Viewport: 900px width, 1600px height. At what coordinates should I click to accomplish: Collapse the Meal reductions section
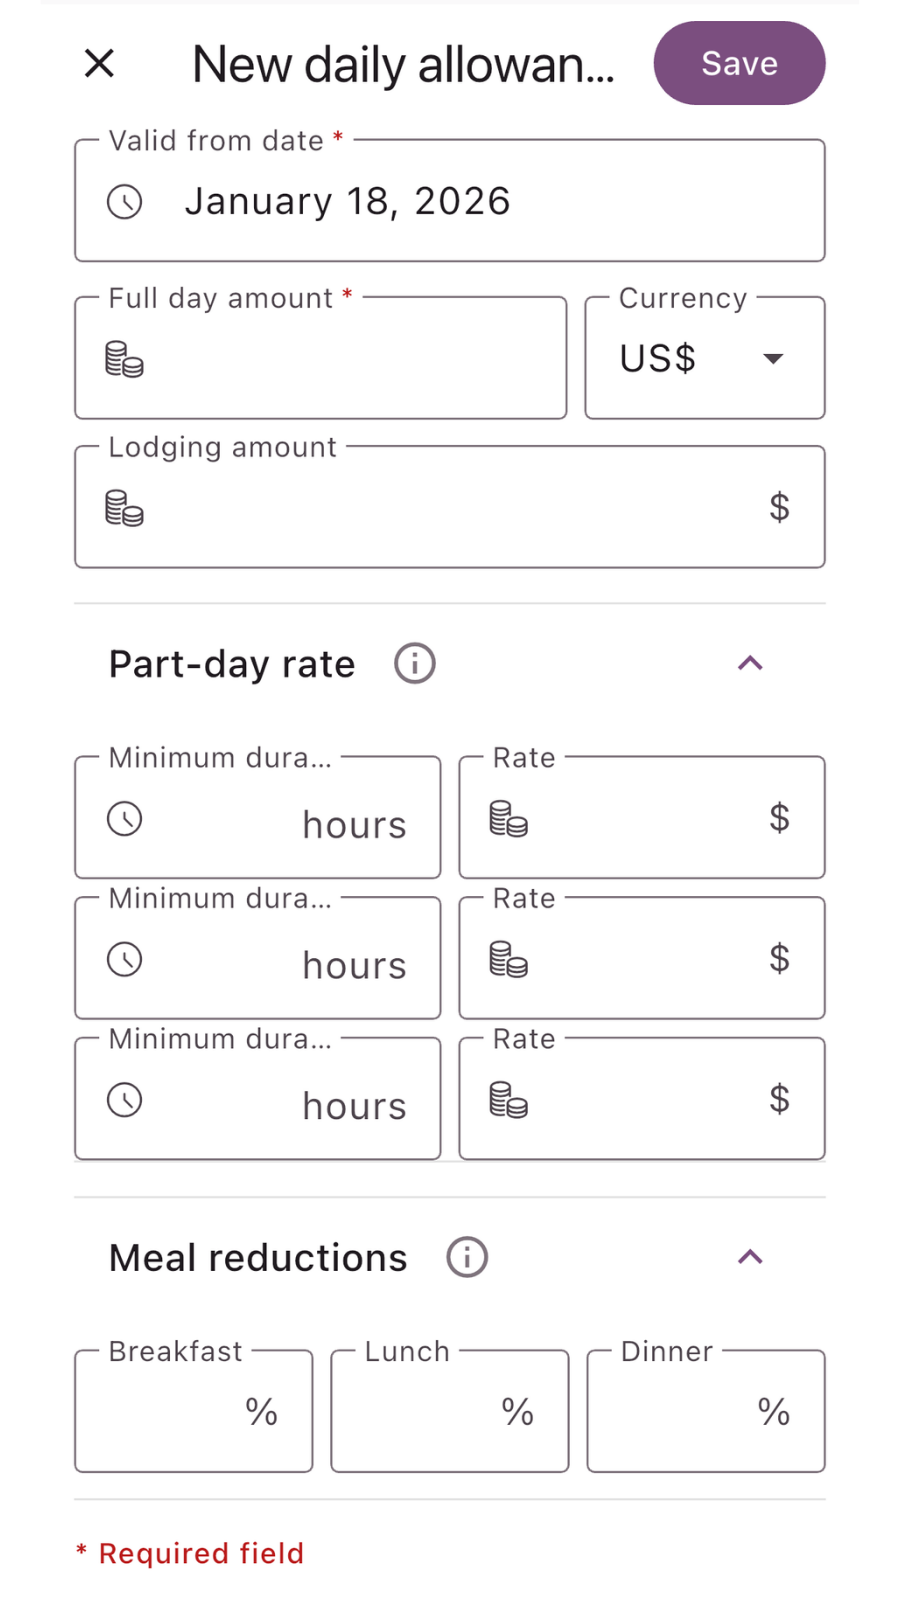(x=750, y=1257)
